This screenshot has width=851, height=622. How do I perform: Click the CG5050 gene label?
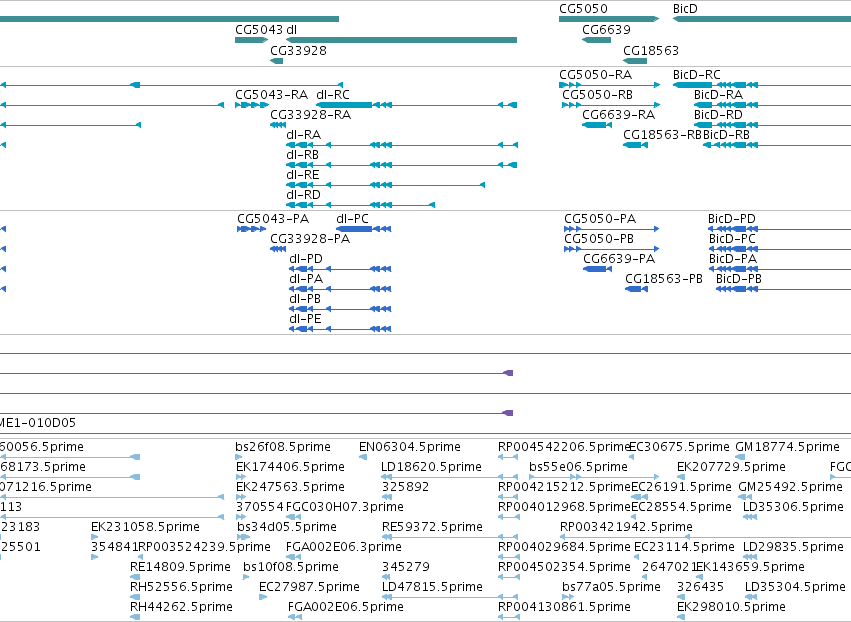tap(583, 9)
